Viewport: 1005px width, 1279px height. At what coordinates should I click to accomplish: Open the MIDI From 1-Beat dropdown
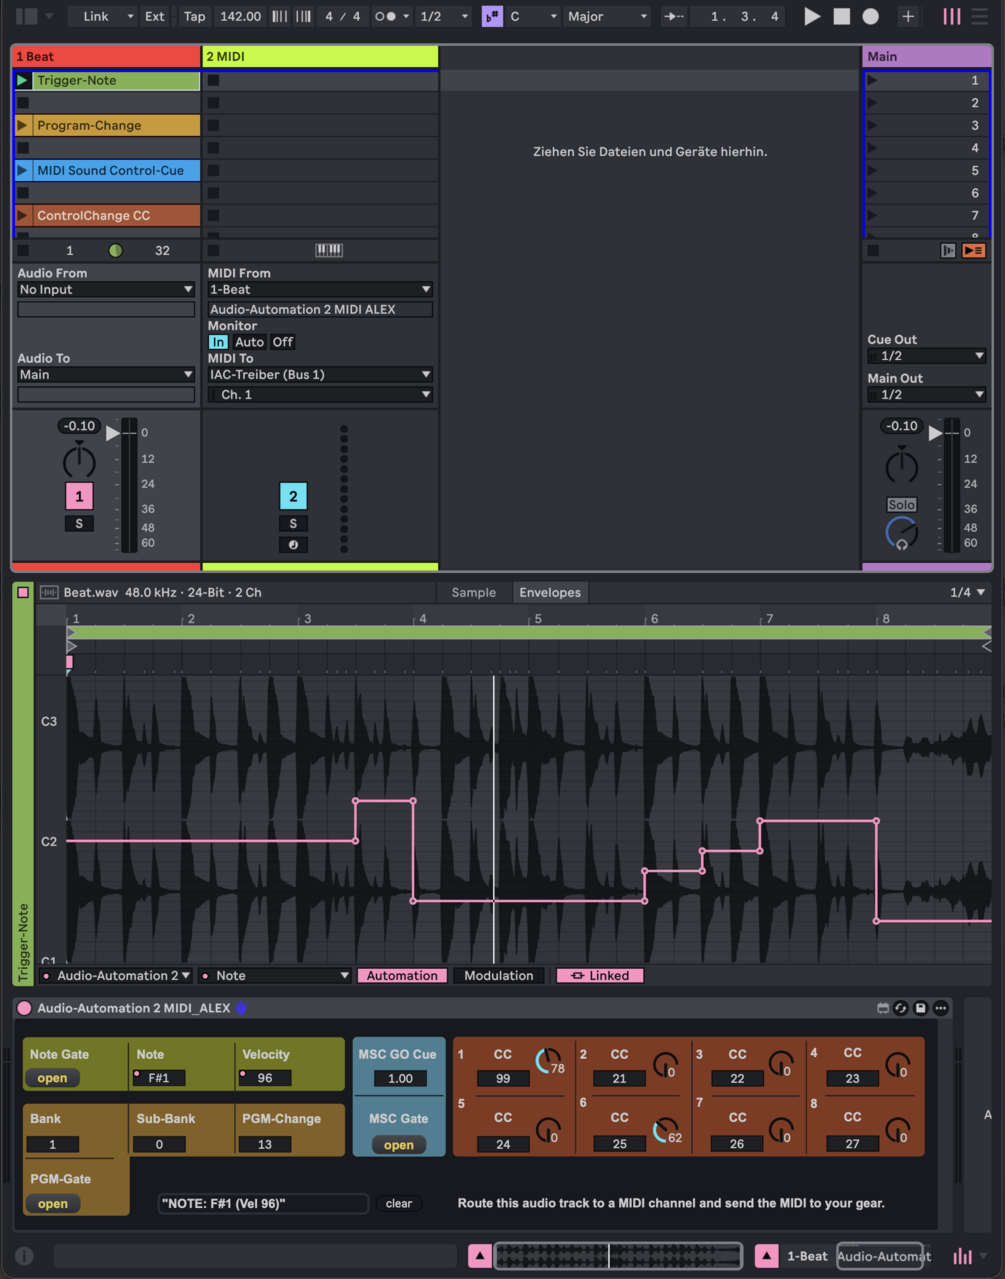tap(320, 289)
